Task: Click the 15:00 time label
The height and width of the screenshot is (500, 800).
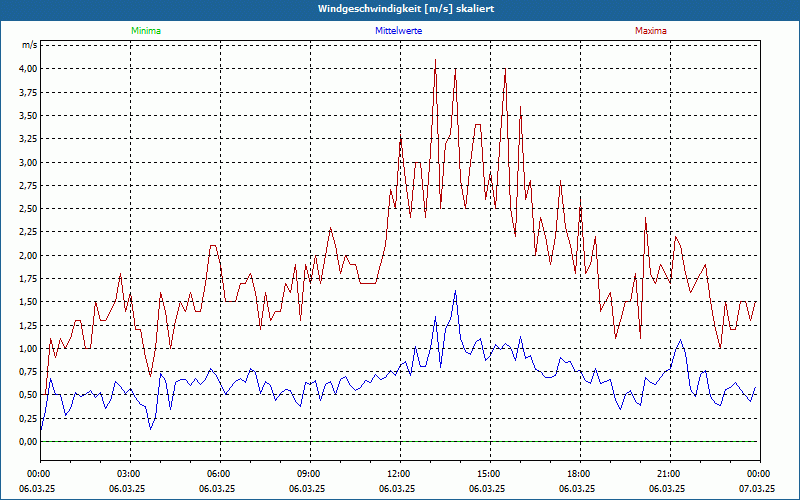Action: click(490, 474)
